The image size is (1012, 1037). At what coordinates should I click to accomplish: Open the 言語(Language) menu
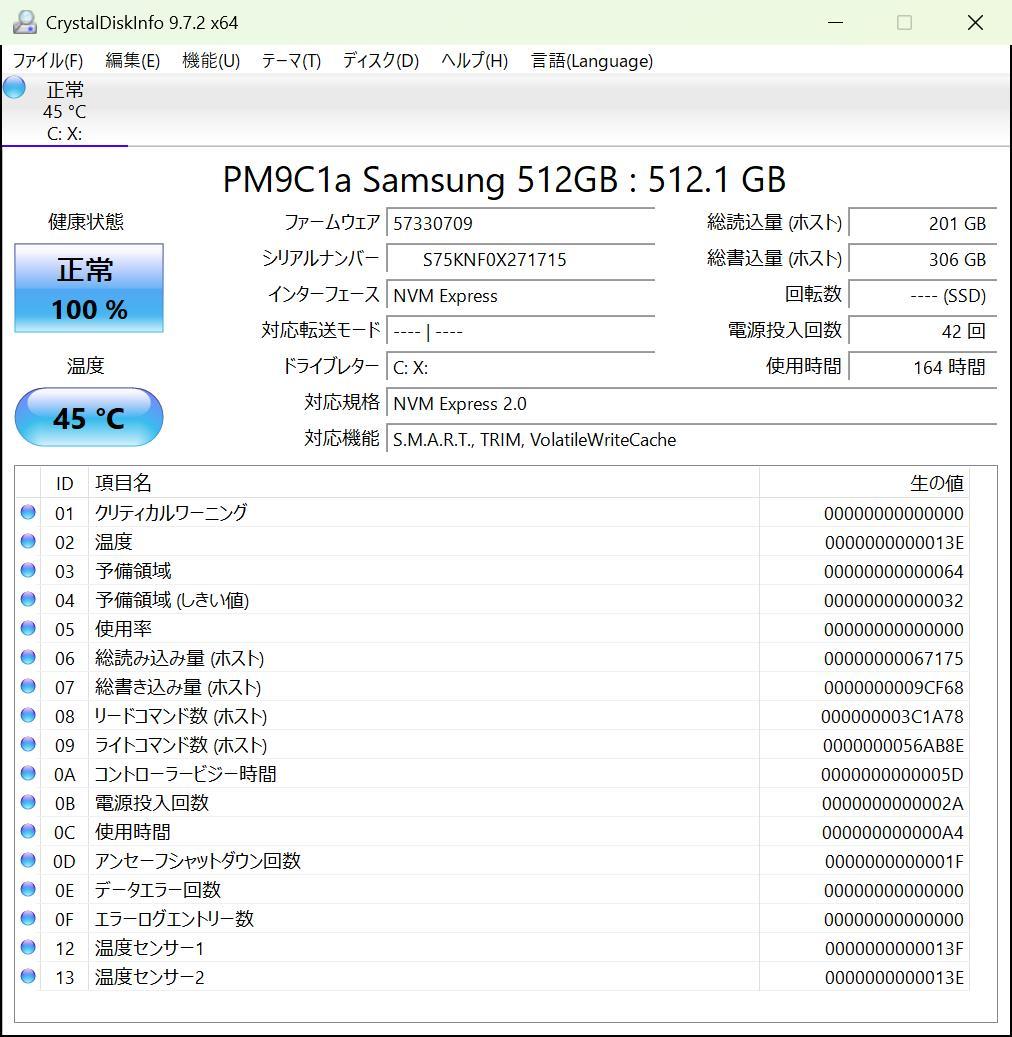pyautogui.click(x=591, y=61)
